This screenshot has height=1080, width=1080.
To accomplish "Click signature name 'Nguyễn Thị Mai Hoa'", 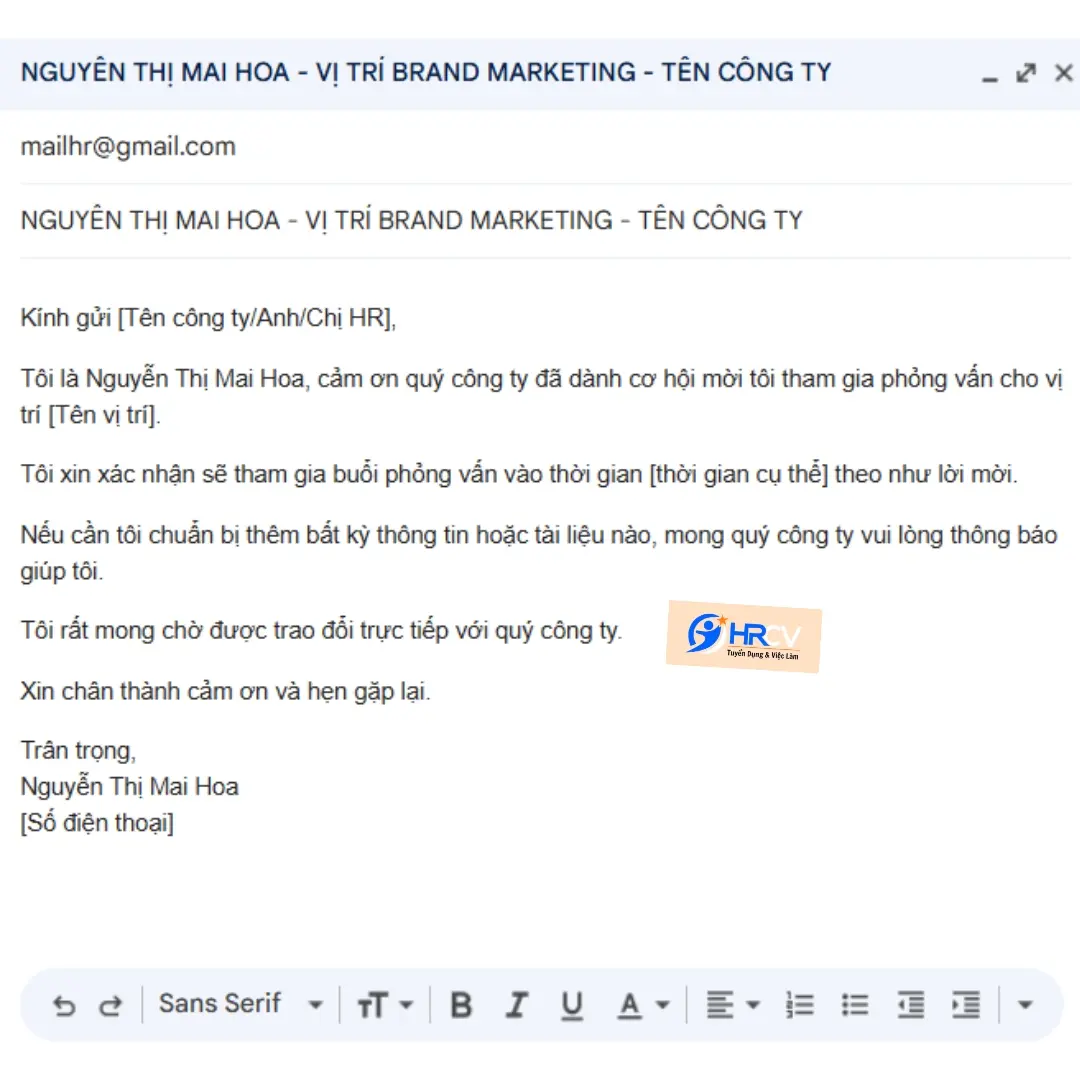I will coord(129,787).
